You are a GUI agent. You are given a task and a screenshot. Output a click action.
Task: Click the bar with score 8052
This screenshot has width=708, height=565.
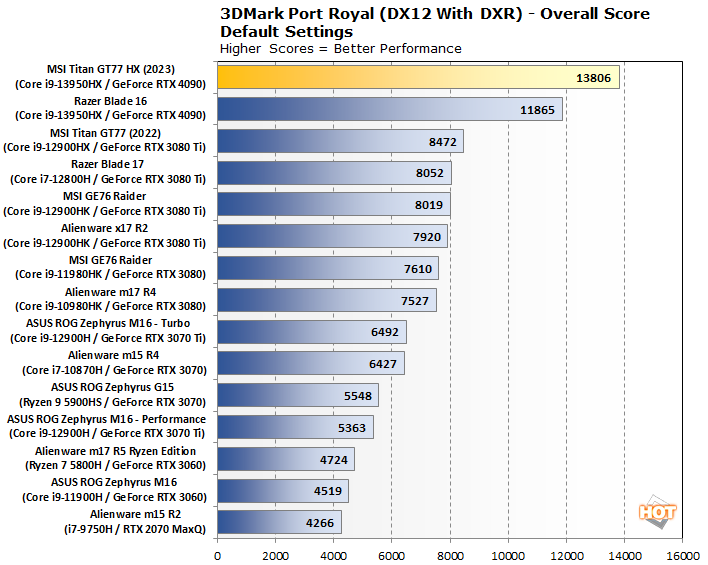click(x=335, y=173)
